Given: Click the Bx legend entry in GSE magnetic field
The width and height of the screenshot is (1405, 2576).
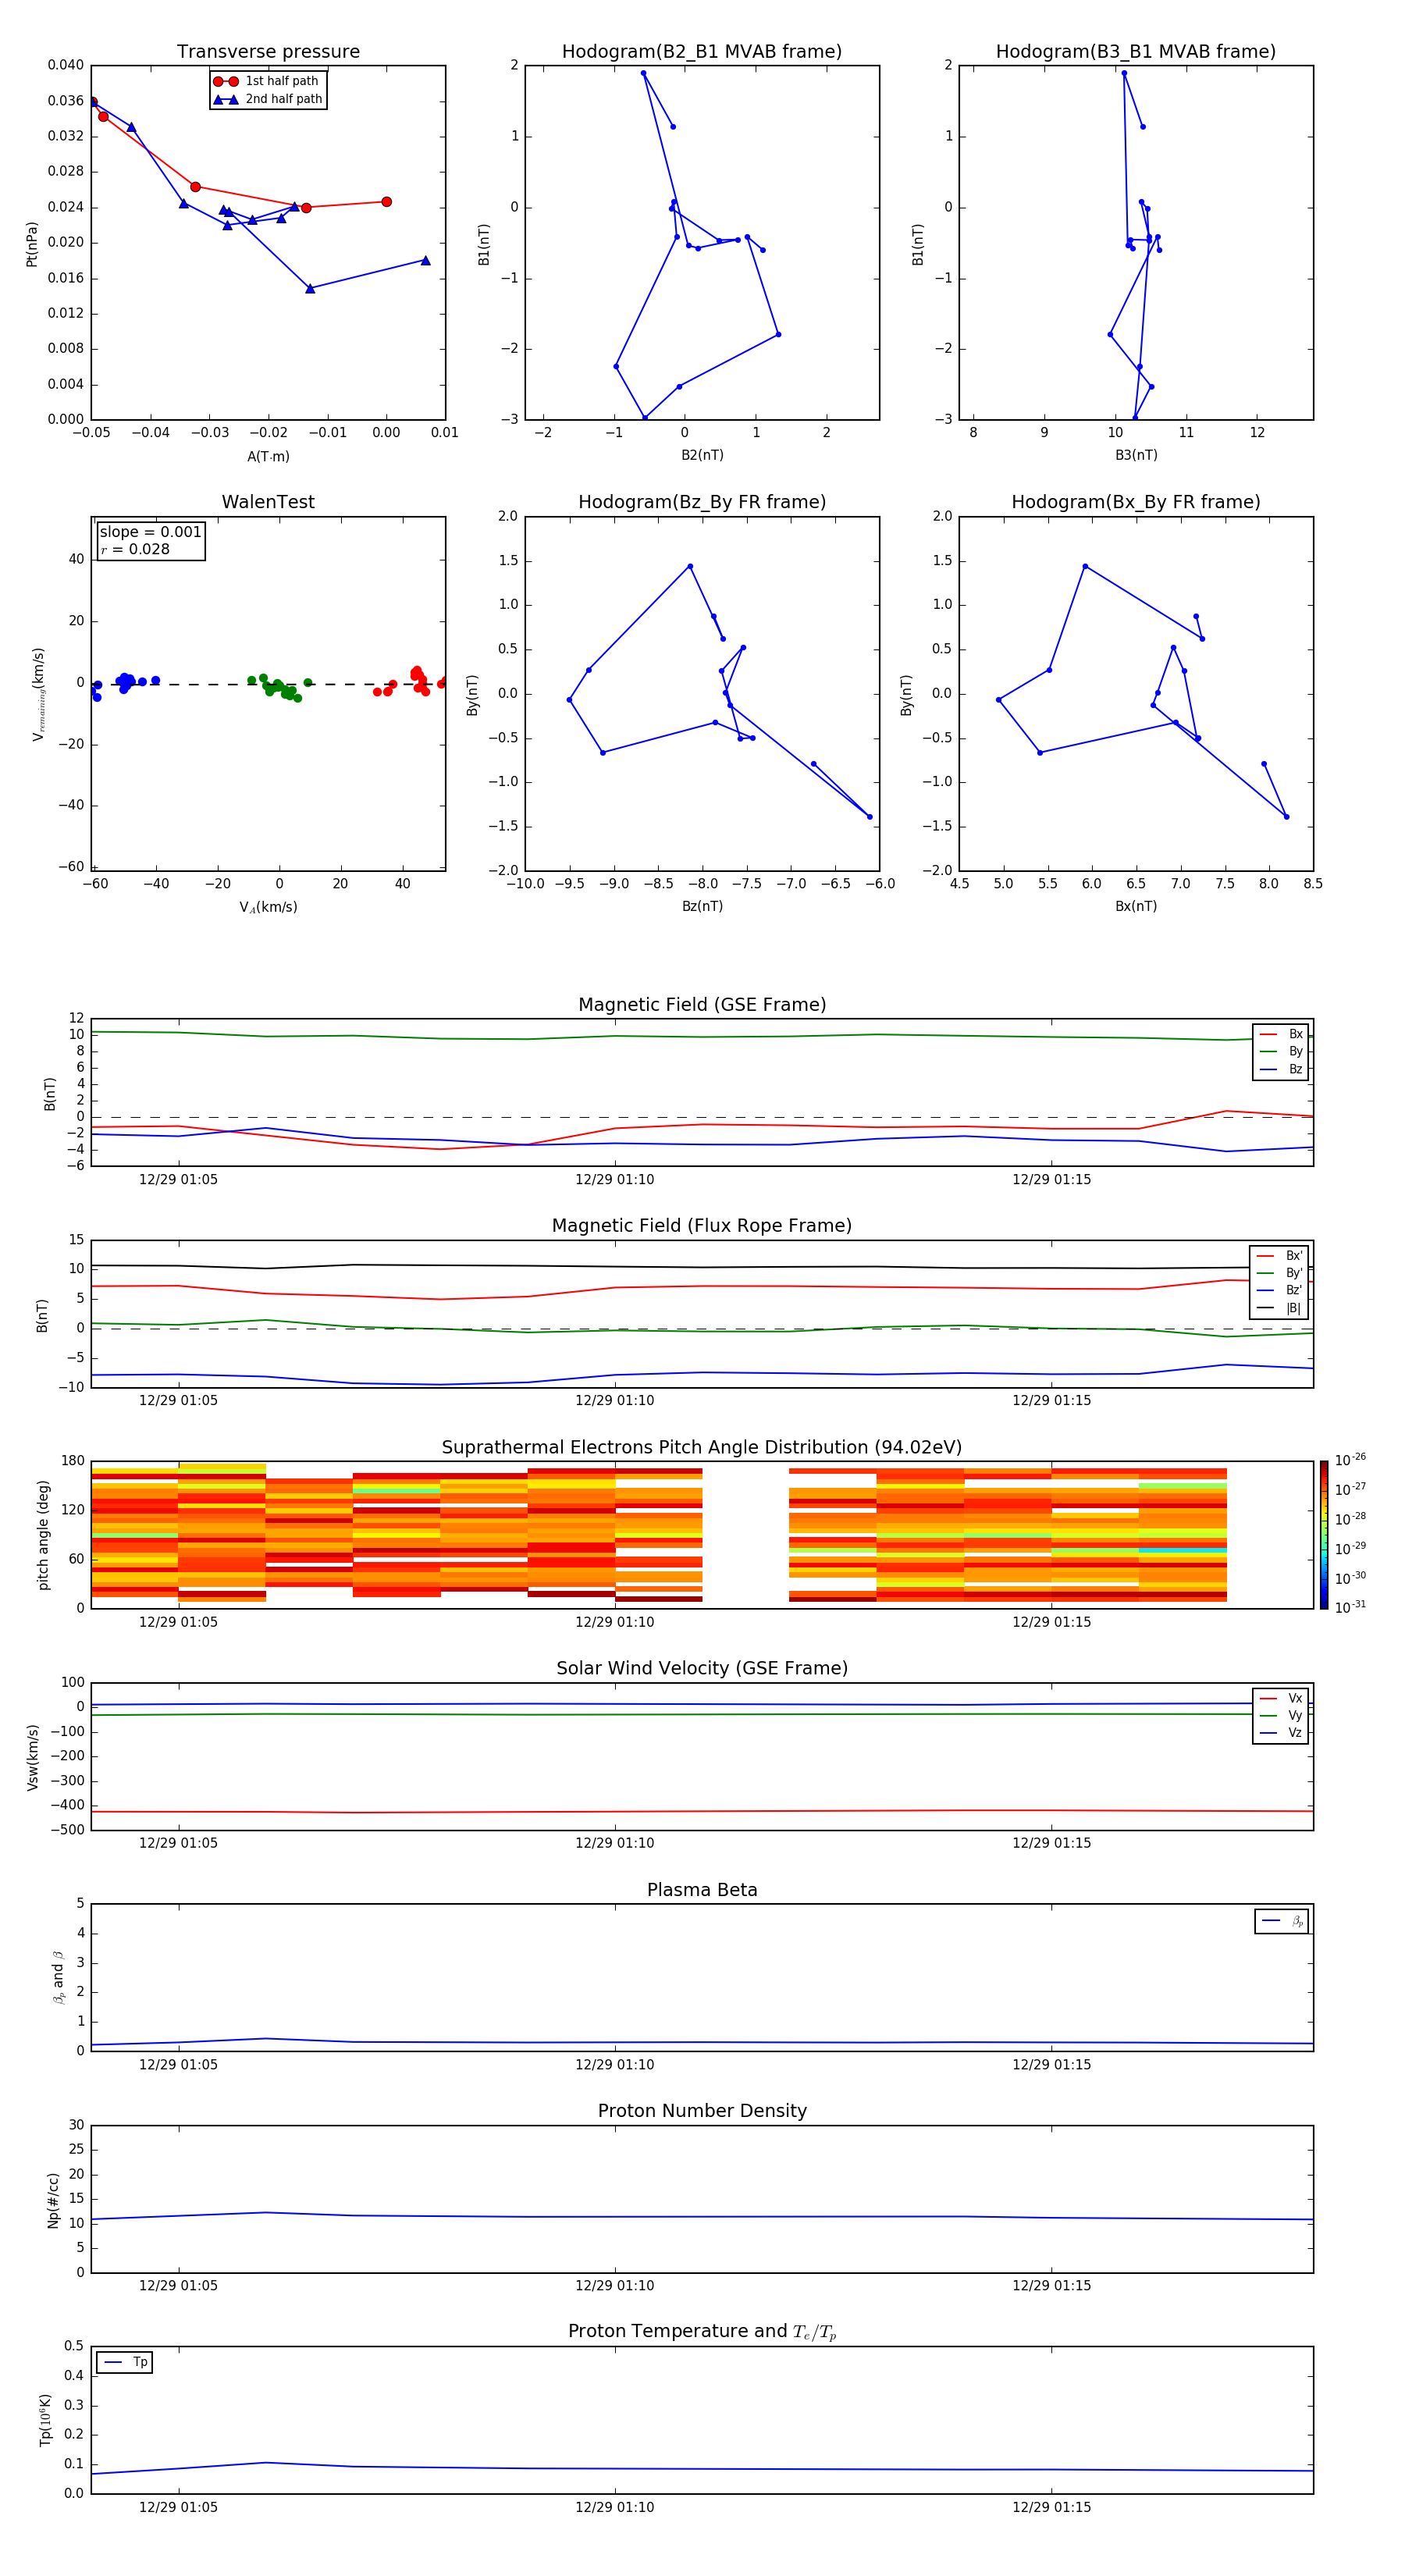Looking at the screenshot, I should (x=1282, y=1034).
